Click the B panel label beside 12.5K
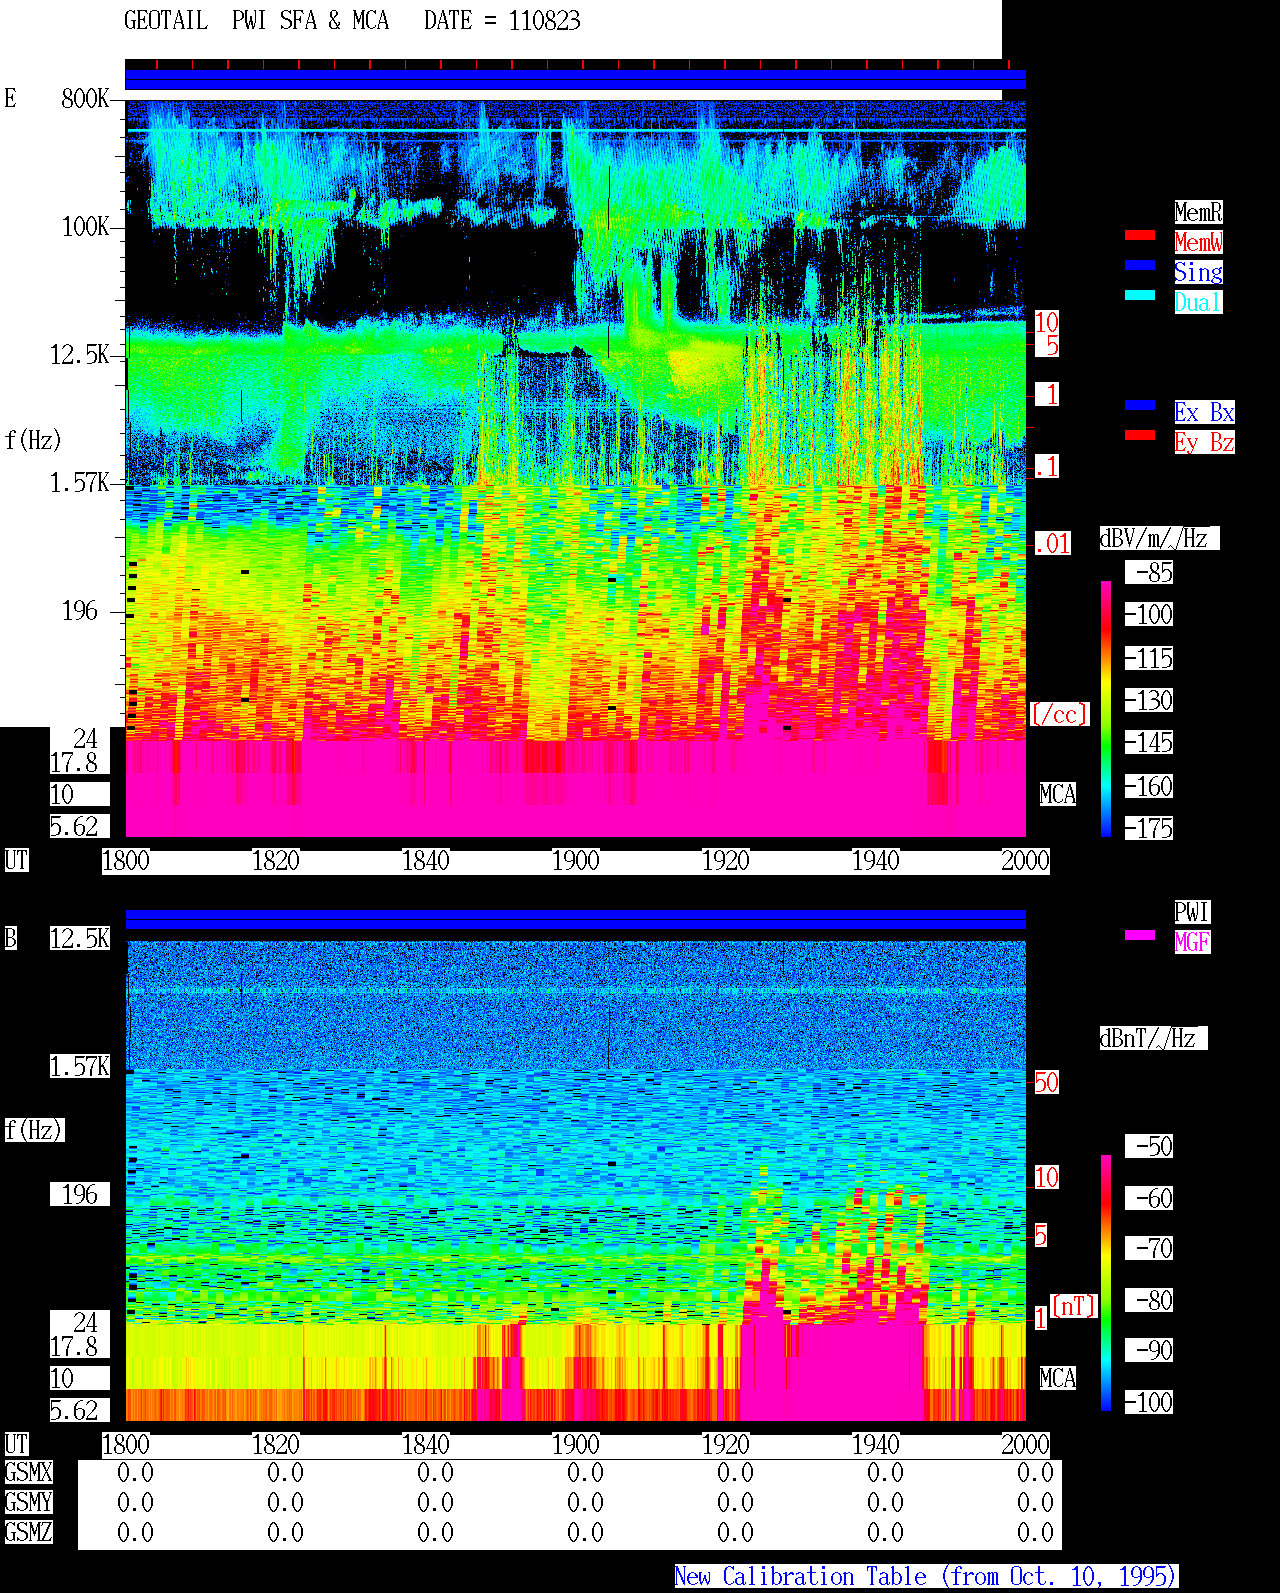The height and width of the screenshot is (1593, 1280). [x=10, y=938]
